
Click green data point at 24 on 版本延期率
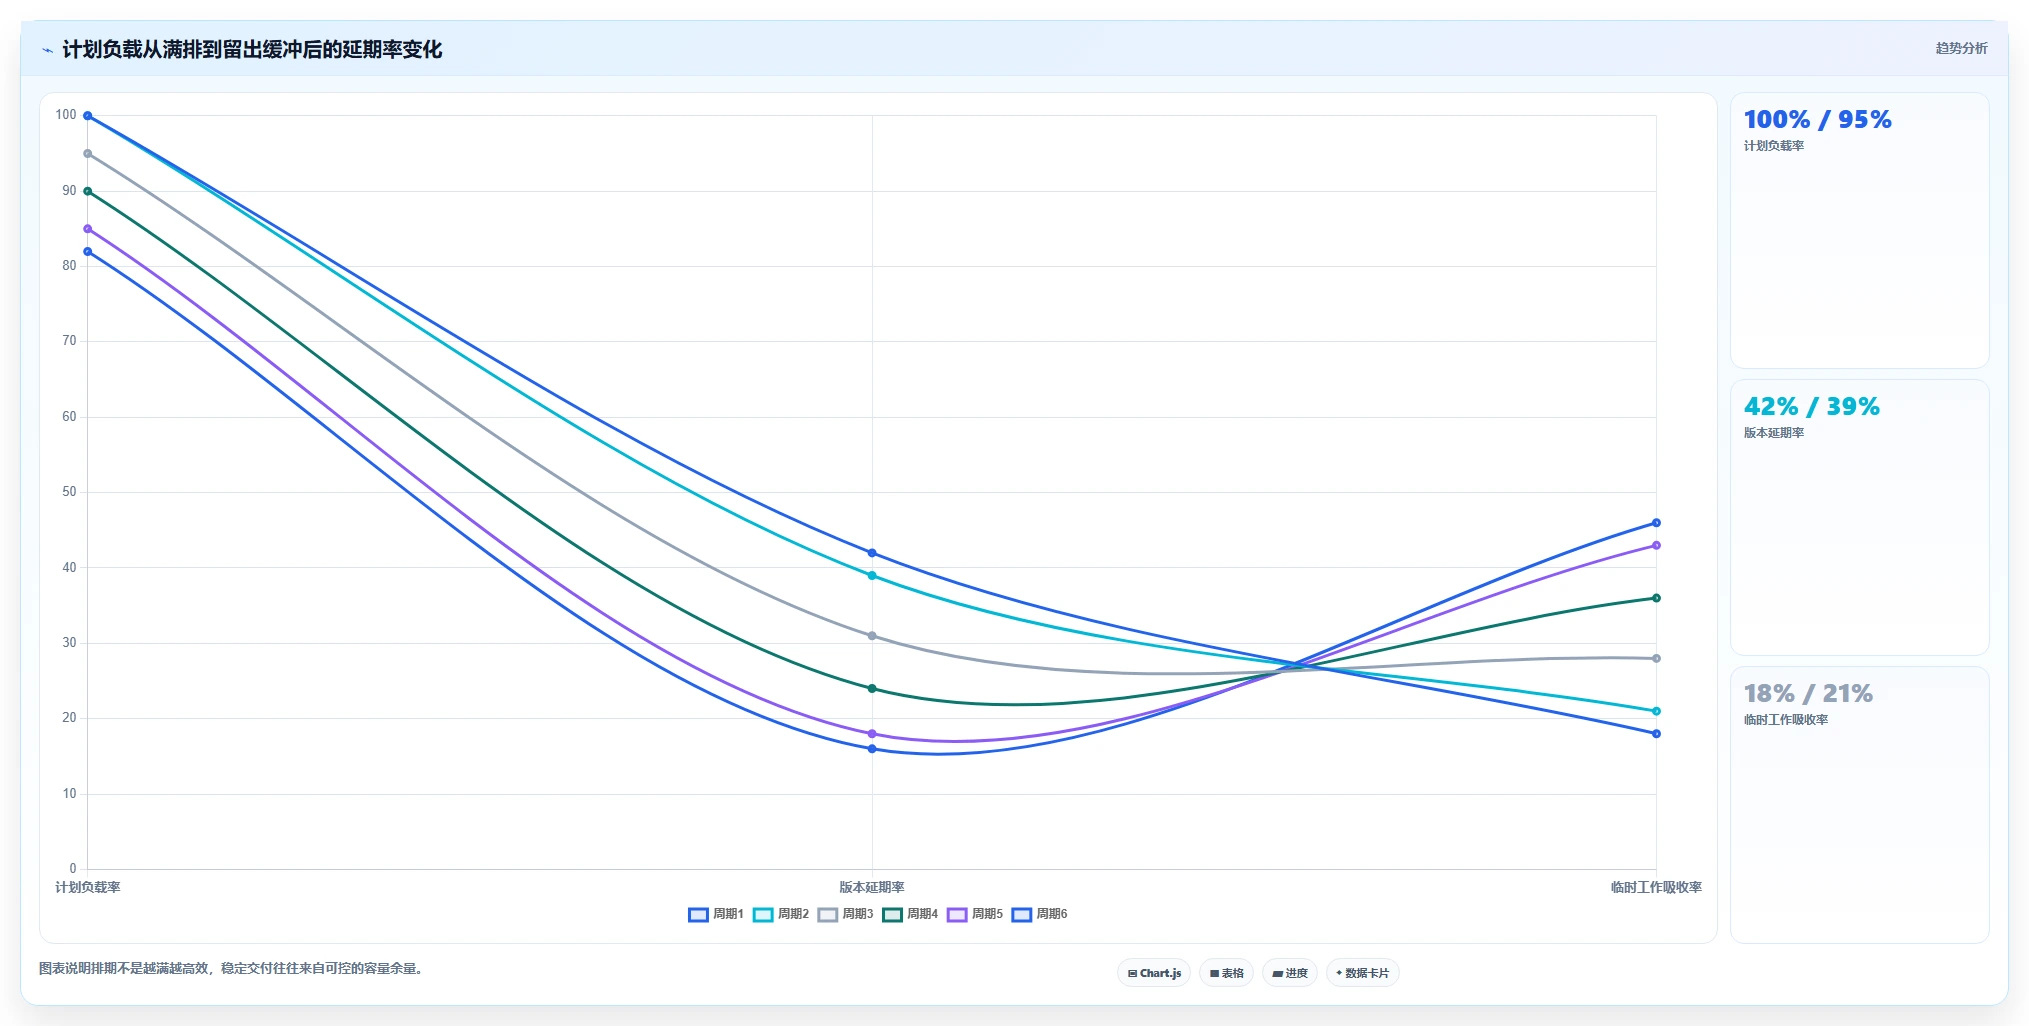point(872,689)
